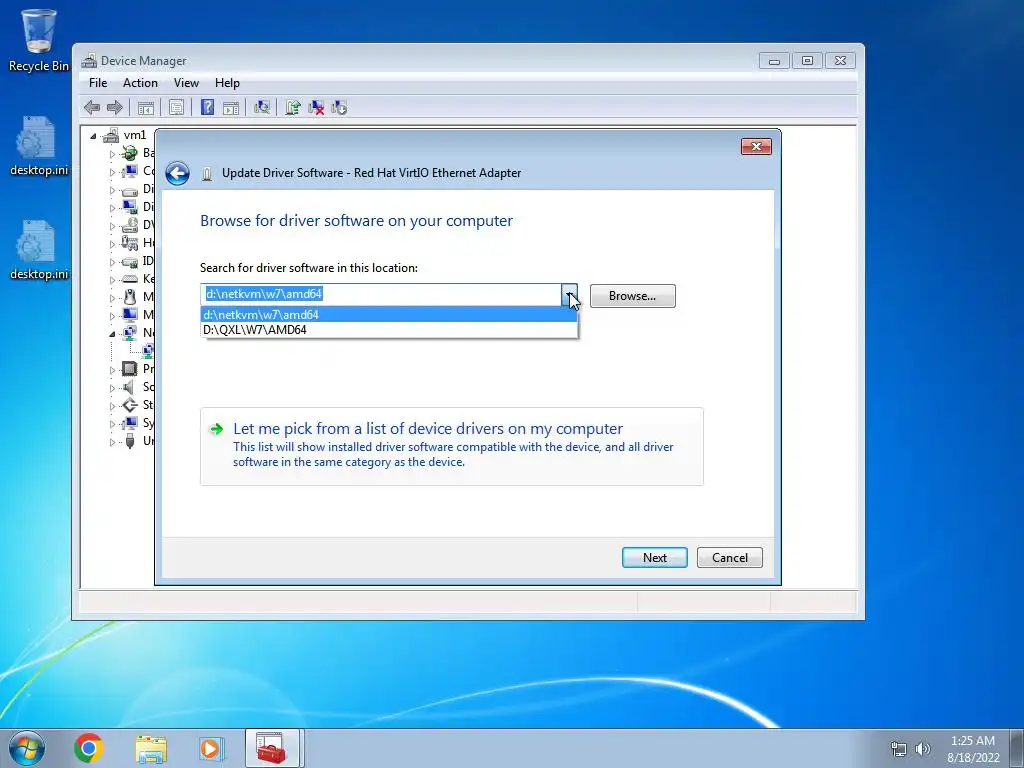Collapse the Network adapters category triangle

click(x=112, y=334)
